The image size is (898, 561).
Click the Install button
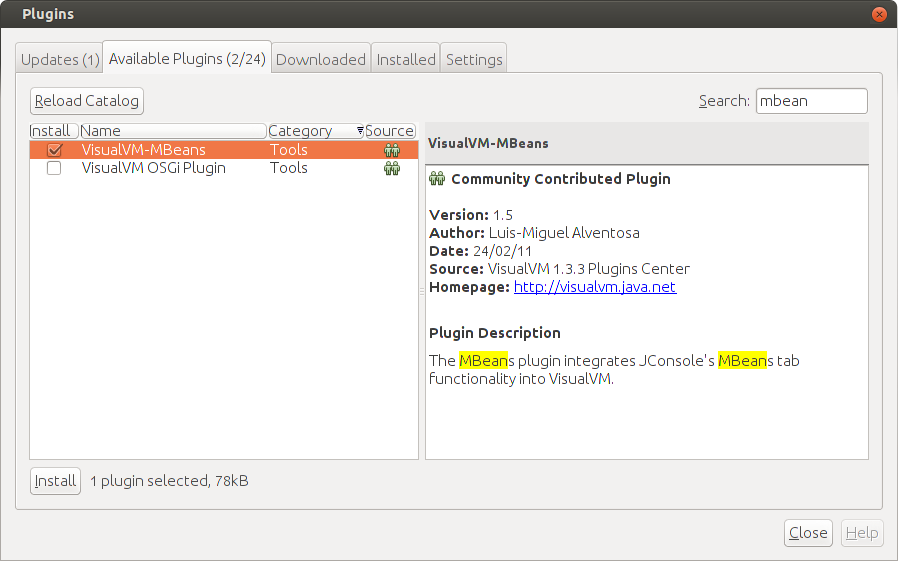55,481
